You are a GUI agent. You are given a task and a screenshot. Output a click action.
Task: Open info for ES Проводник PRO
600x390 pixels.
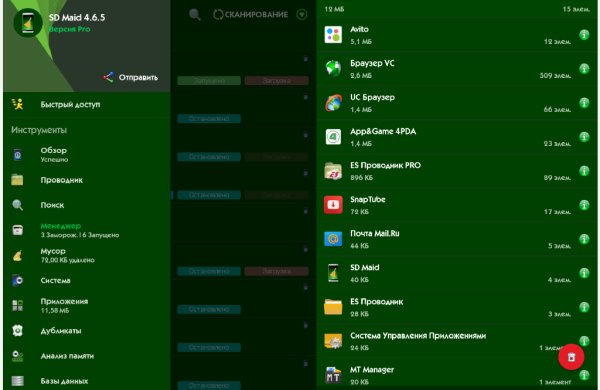click(x=584, y=171)
